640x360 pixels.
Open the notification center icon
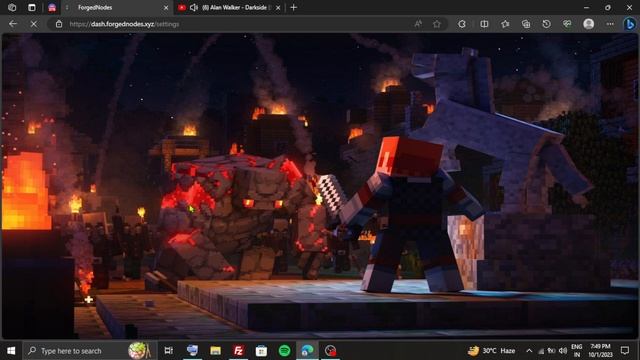pyautogui.click(x=624, y=351)
